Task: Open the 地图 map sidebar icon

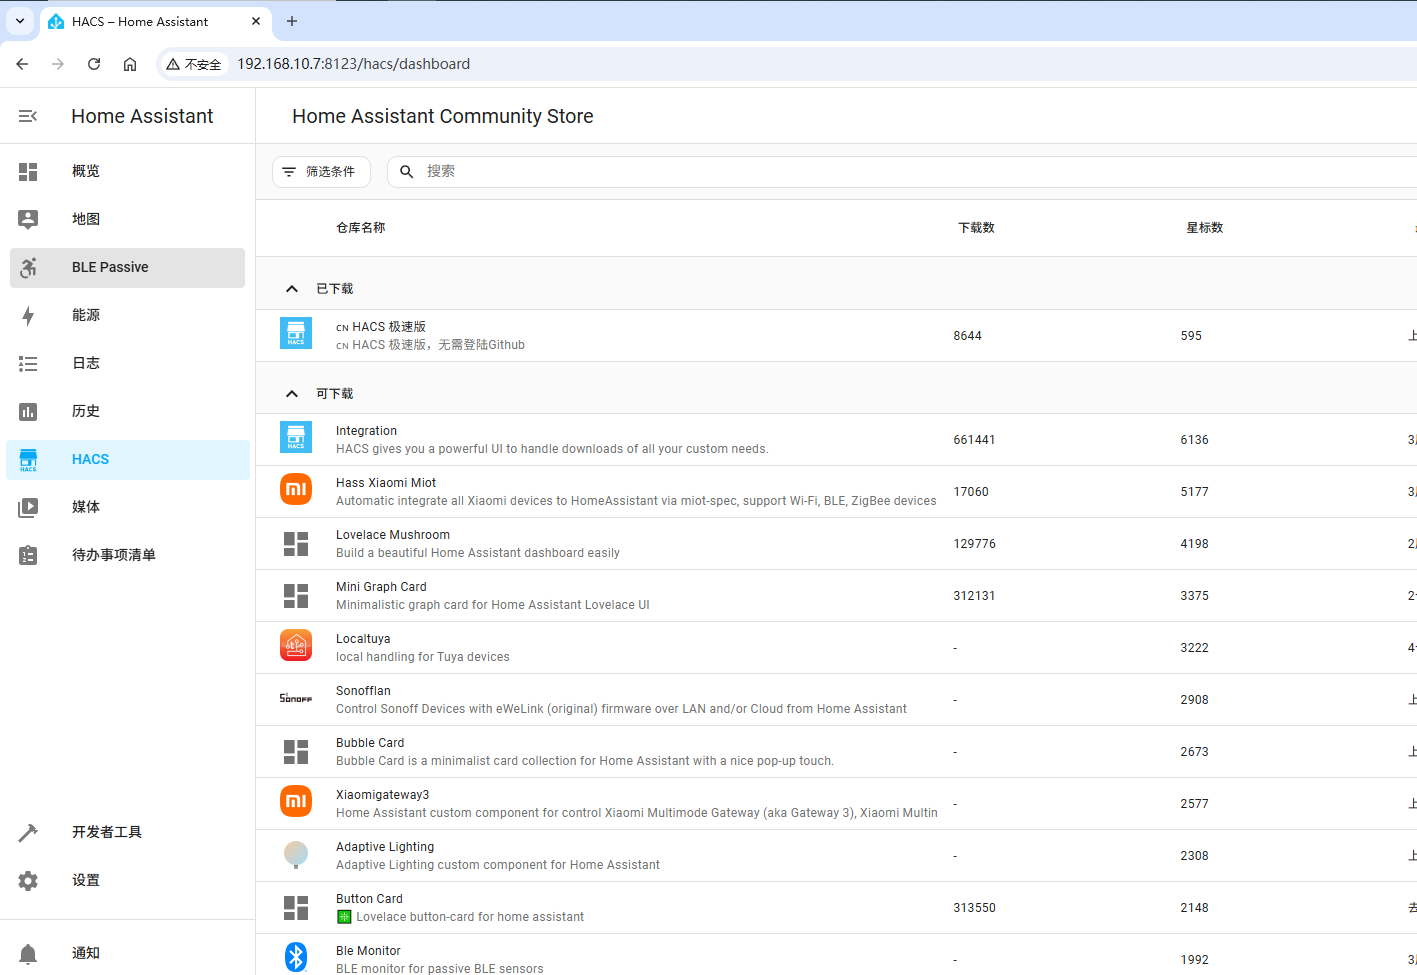Action: (28, 220)
